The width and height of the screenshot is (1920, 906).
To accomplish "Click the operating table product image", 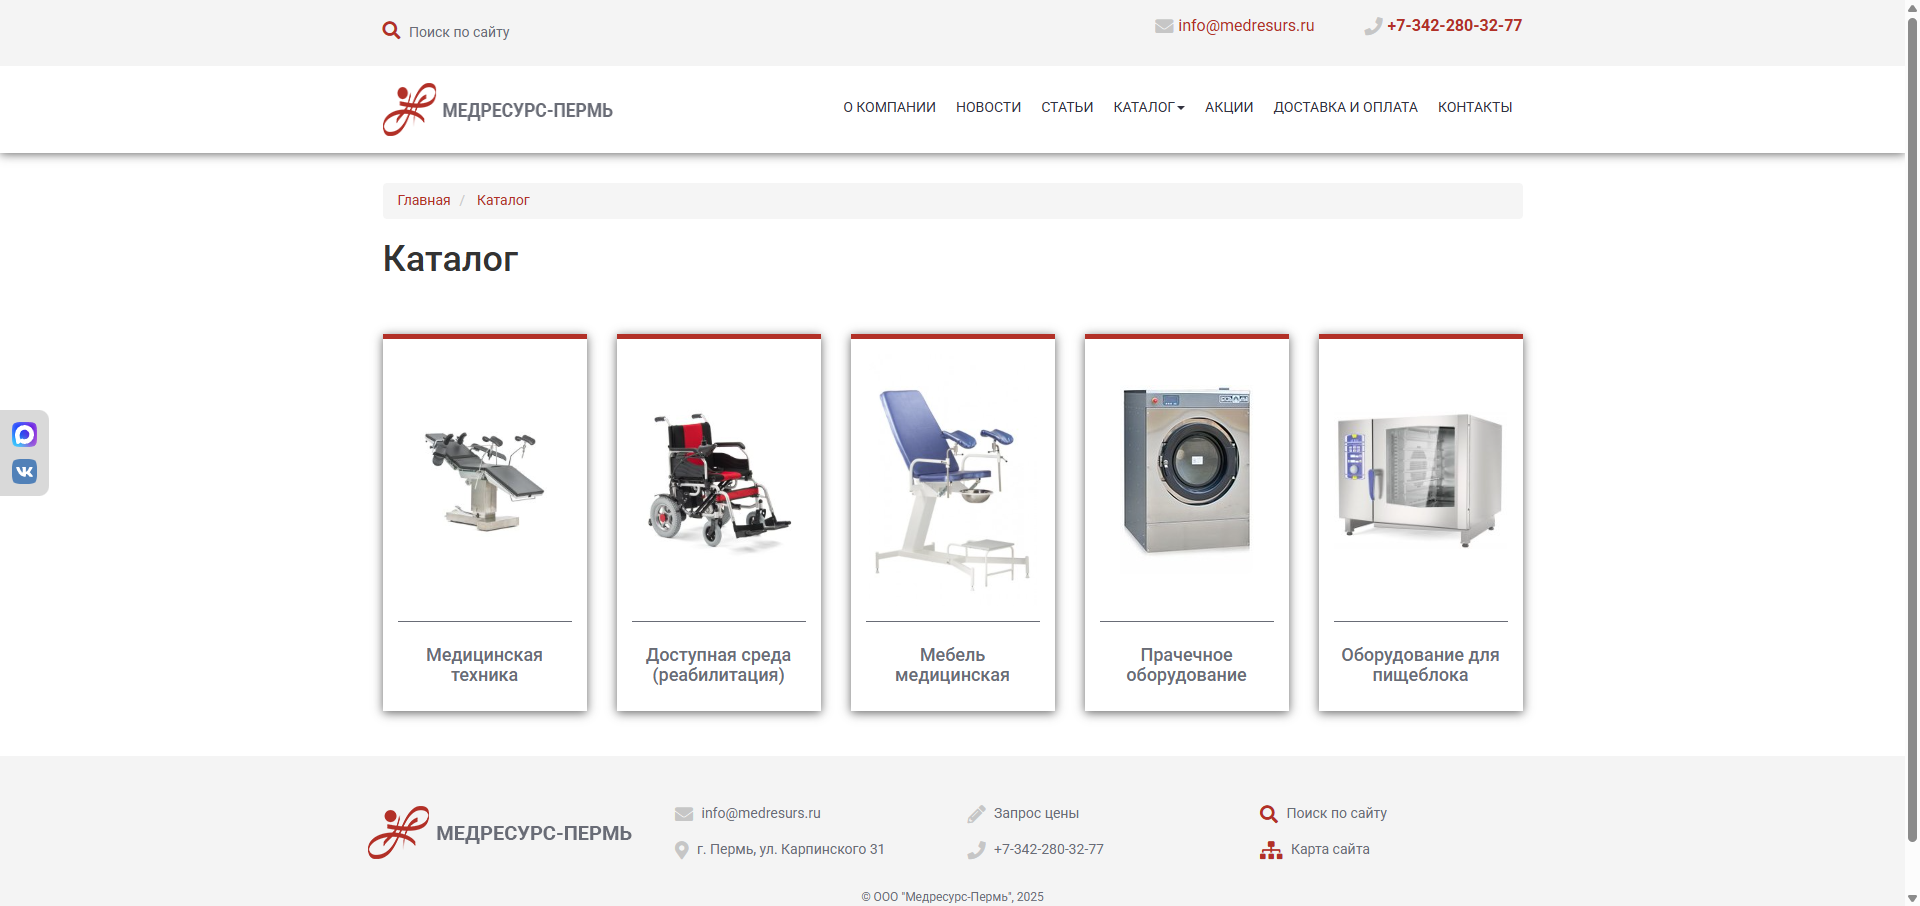I will [485, 480].
